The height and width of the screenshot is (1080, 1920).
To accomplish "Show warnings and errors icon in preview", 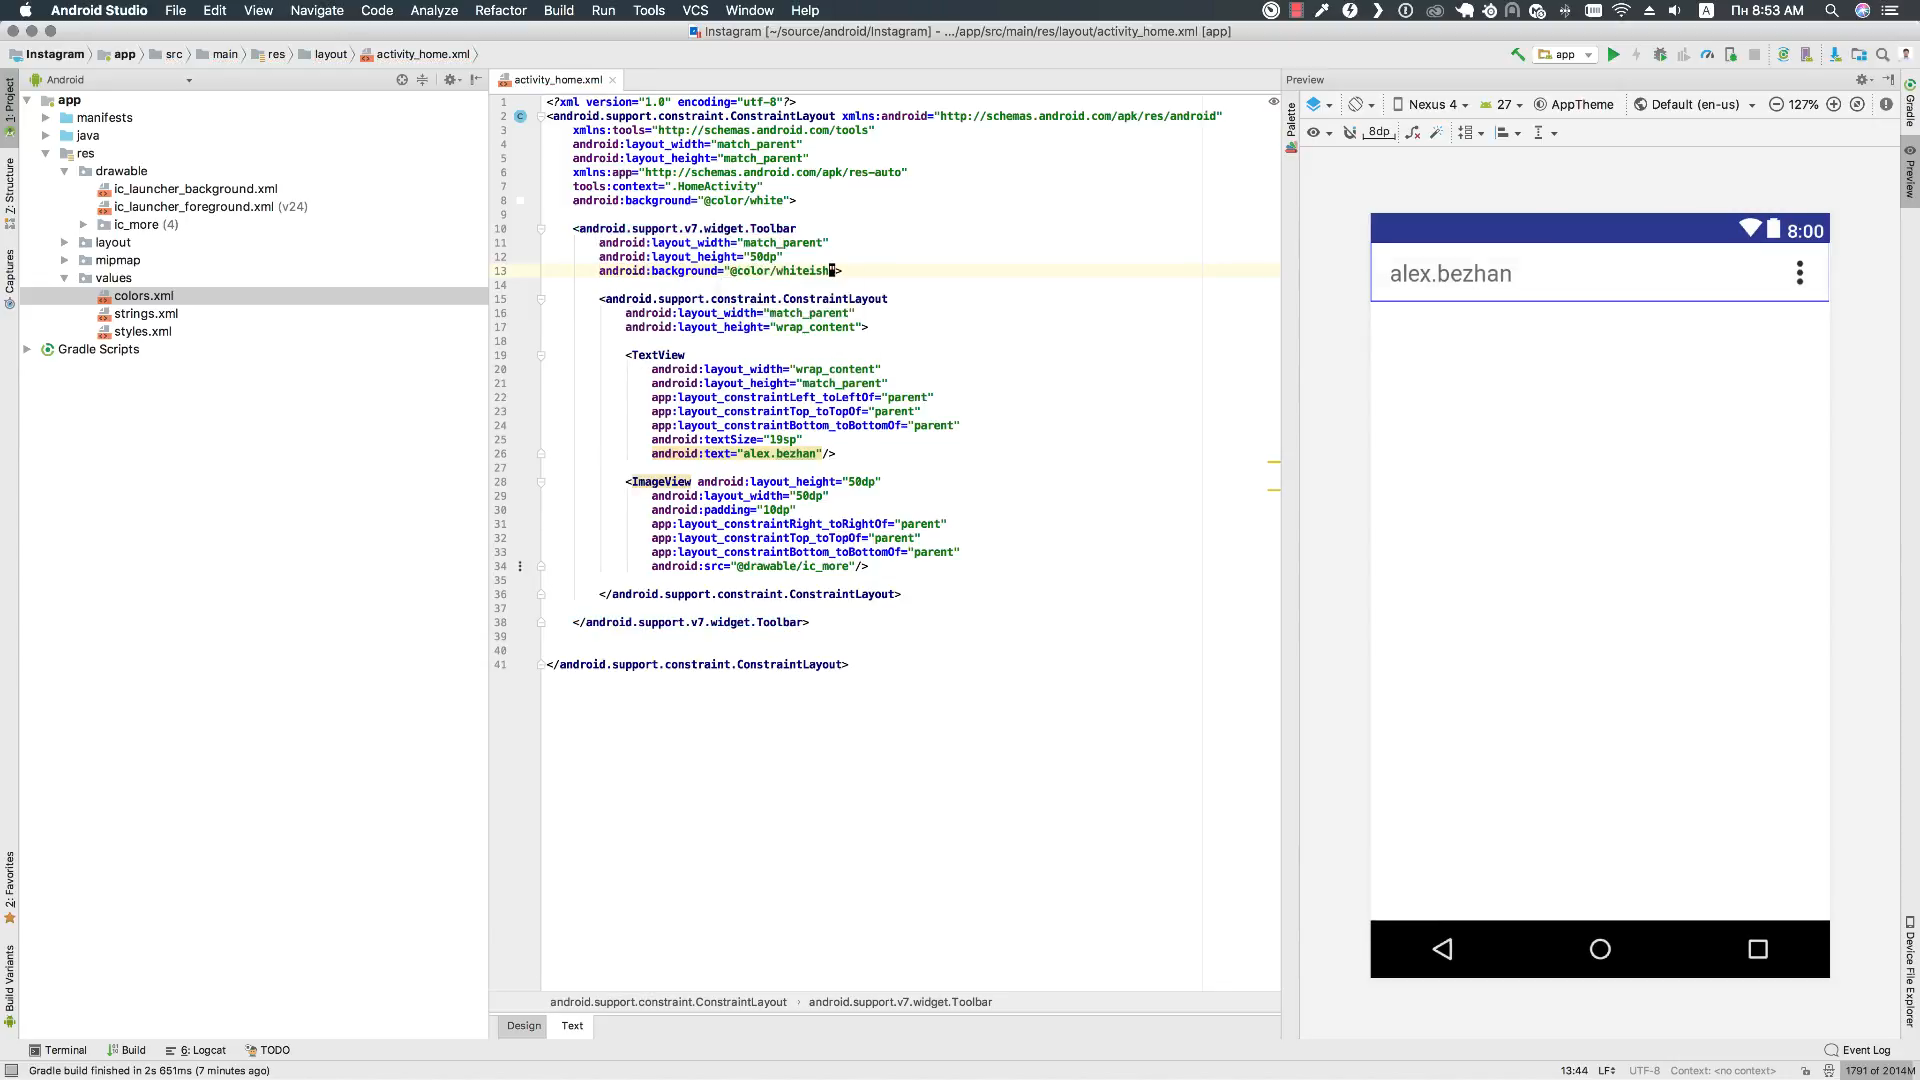I will click(1886, 105).
